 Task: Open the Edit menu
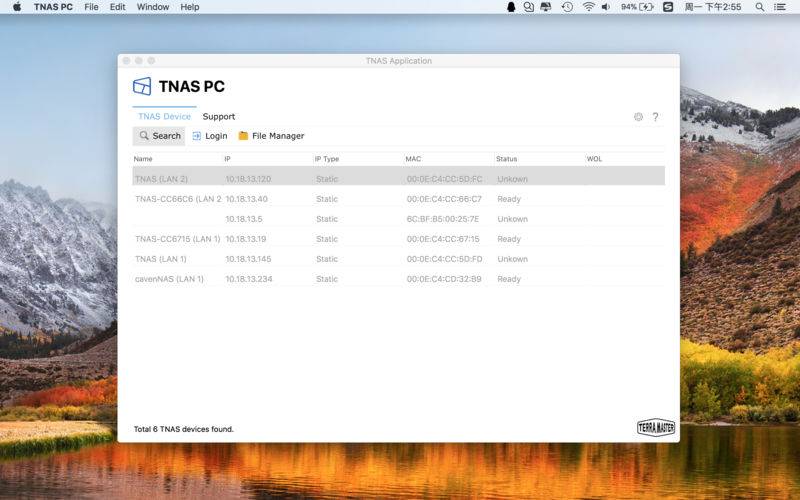(117, 7)
